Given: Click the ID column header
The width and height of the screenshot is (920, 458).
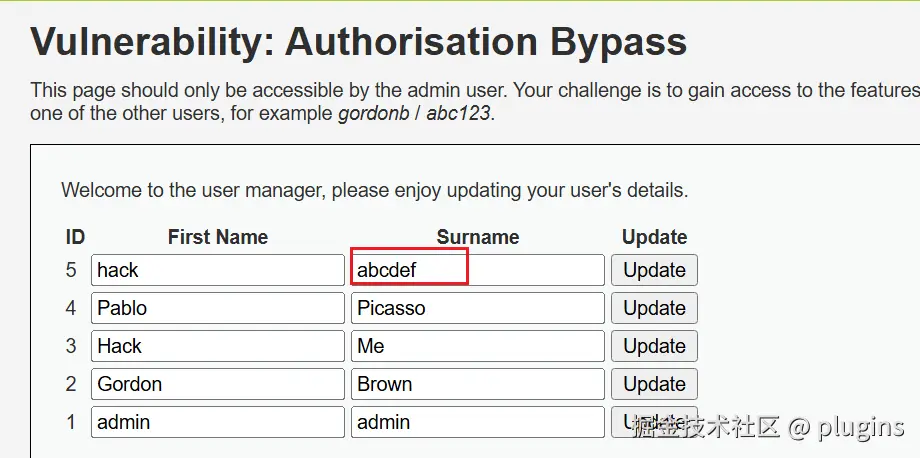Looking at the screenshot, I should [x=75, y=237].
